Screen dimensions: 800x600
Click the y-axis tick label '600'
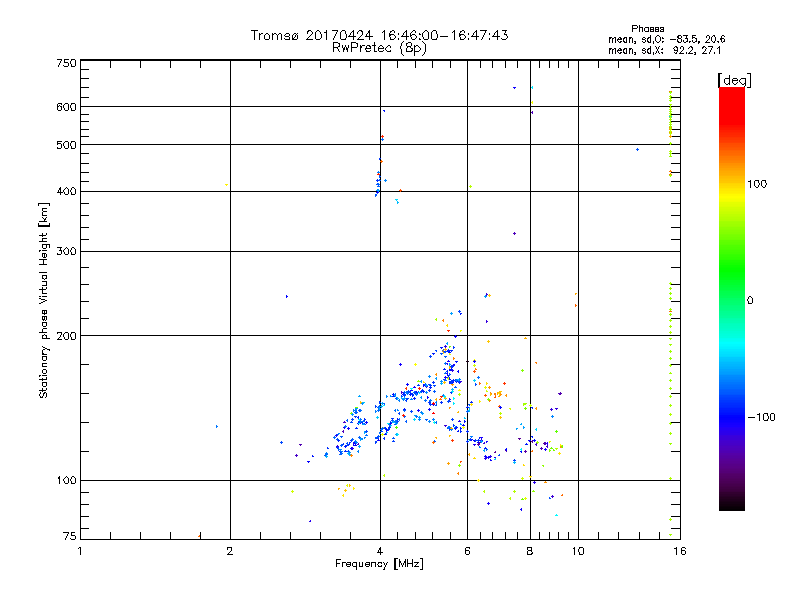pos(66,107)
